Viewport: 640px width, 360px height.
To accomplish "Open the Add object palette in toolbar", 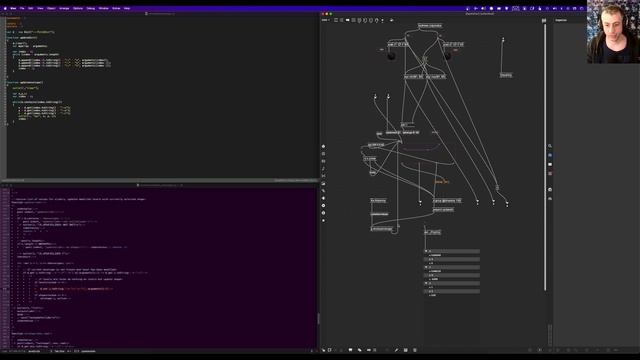I will [x=376, y=20].
